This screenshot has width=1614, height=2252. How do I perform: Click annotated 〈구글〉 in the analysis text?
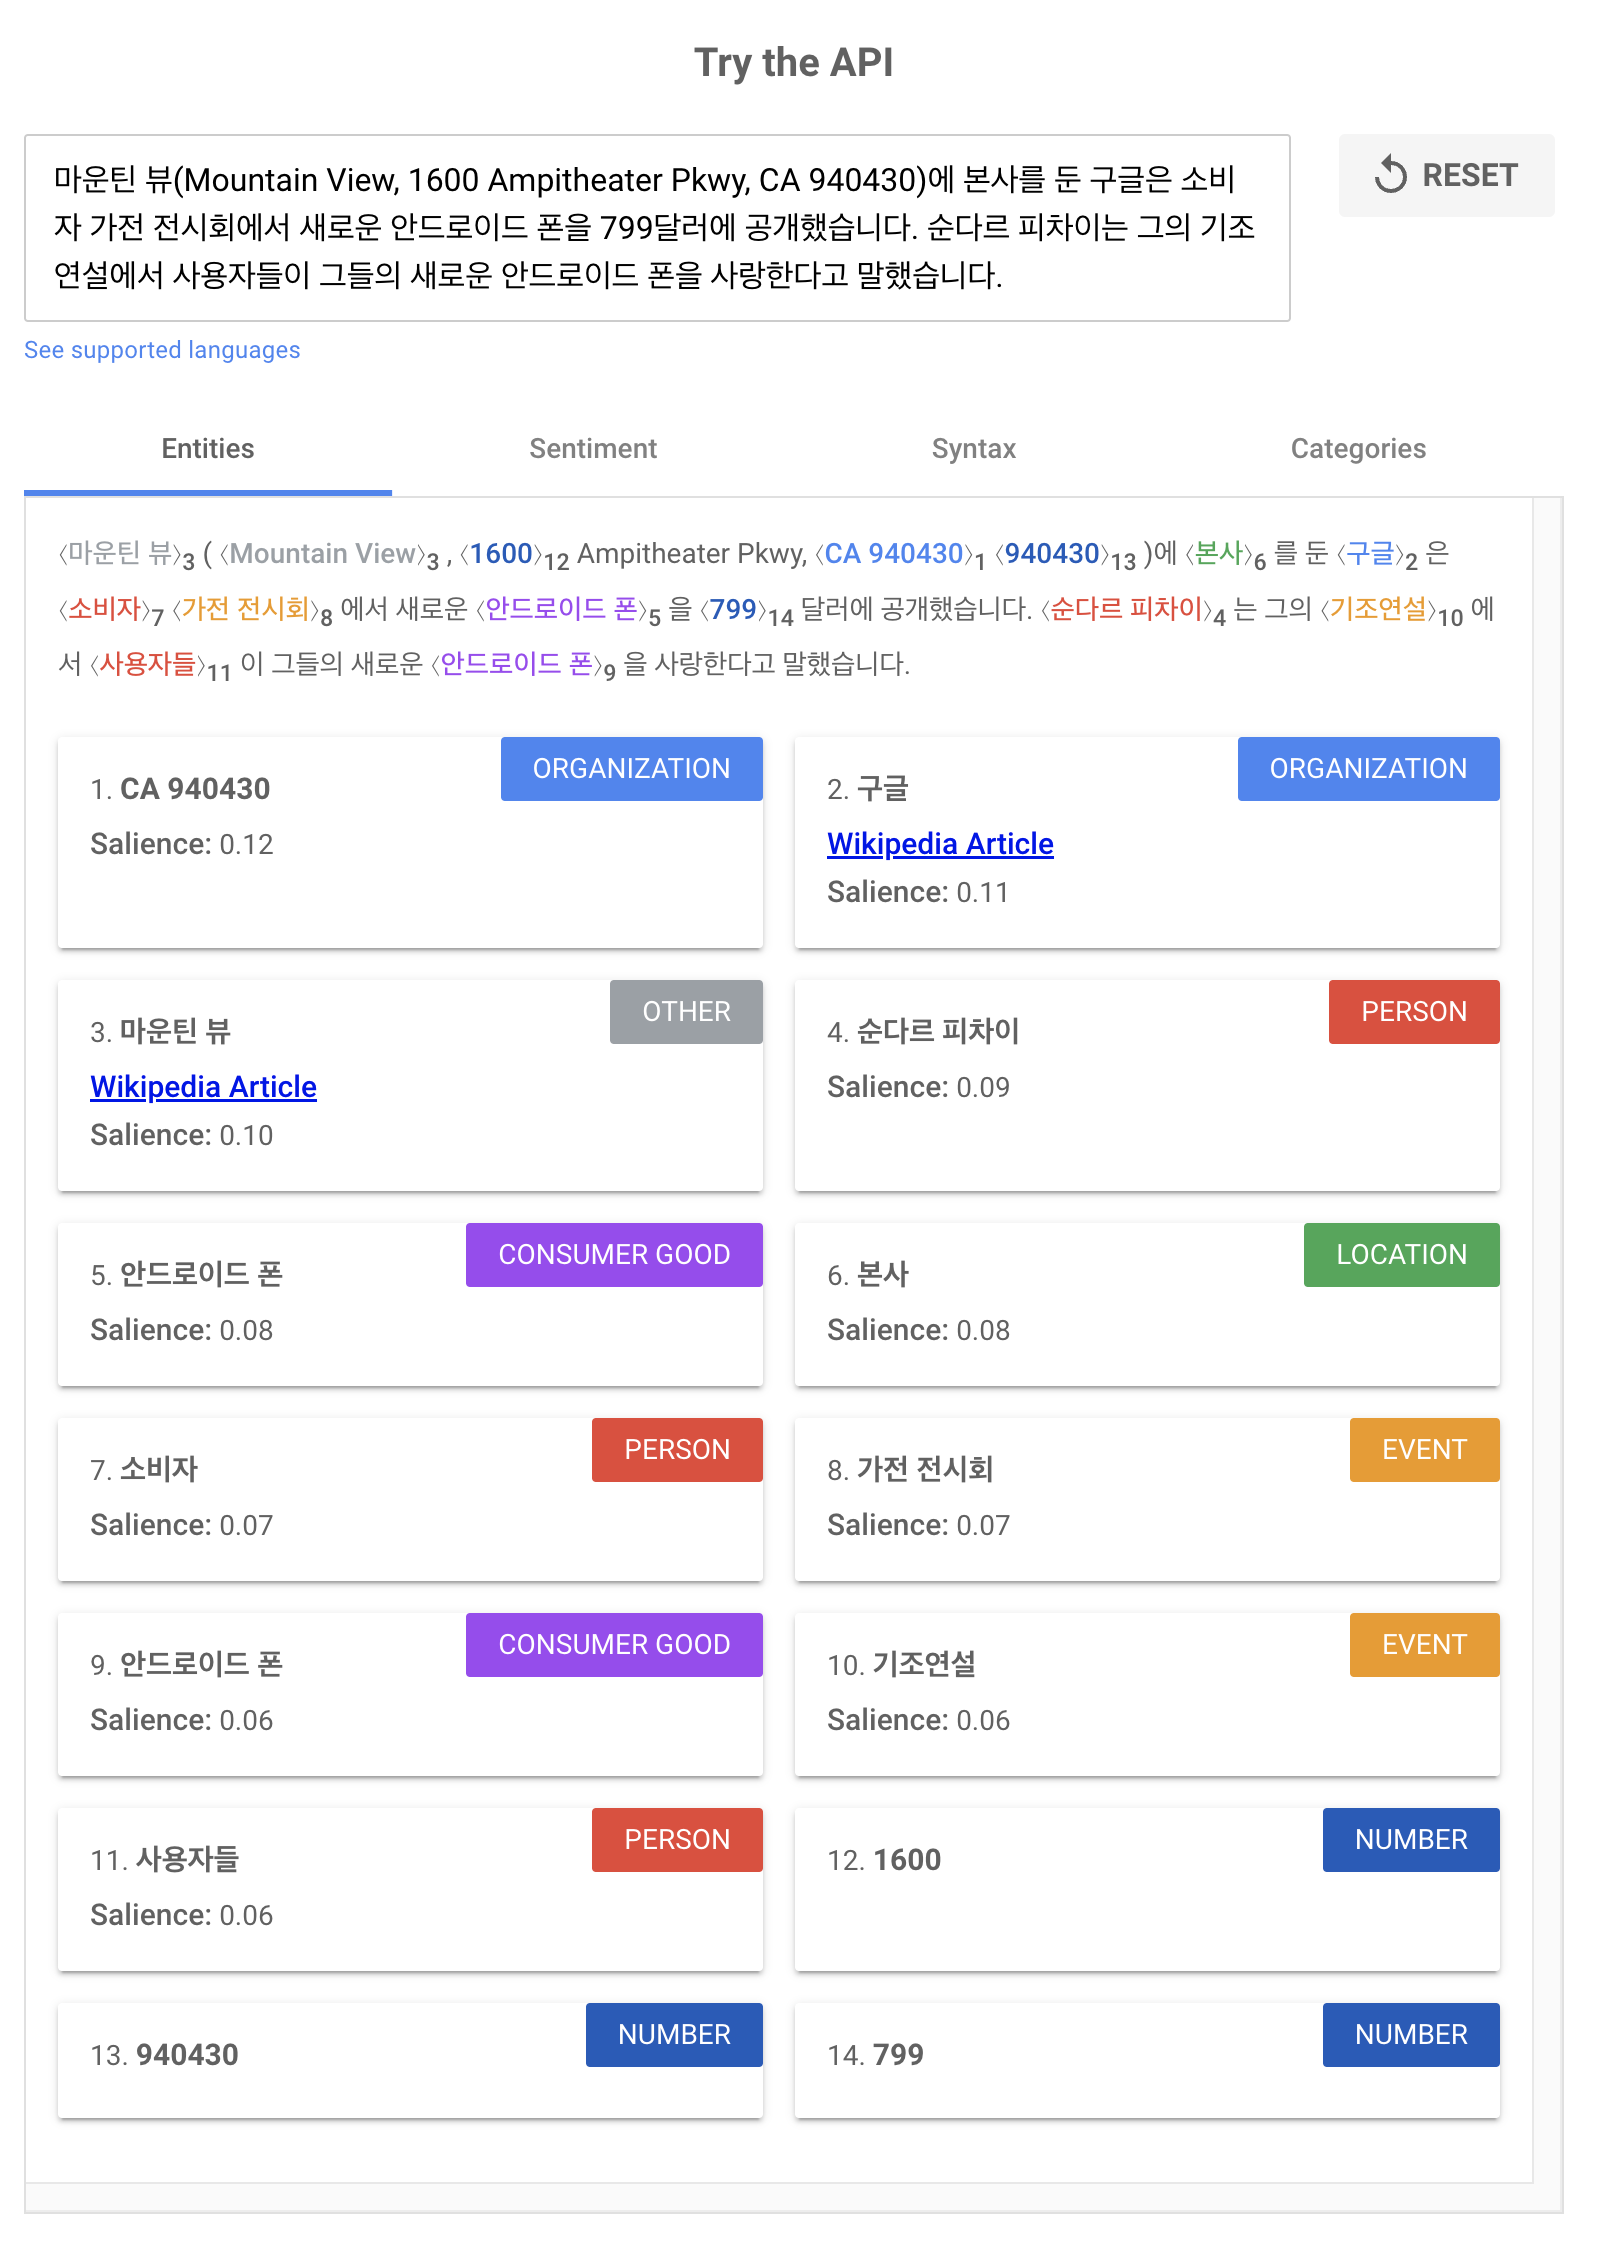tap(1370, 554)
